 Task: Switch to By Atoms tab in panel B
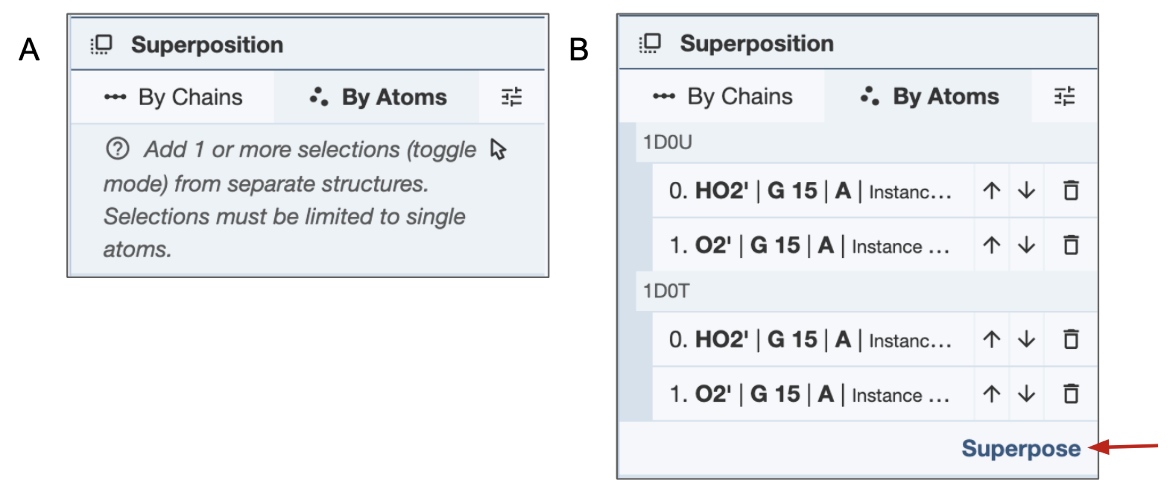coord(930,96)
